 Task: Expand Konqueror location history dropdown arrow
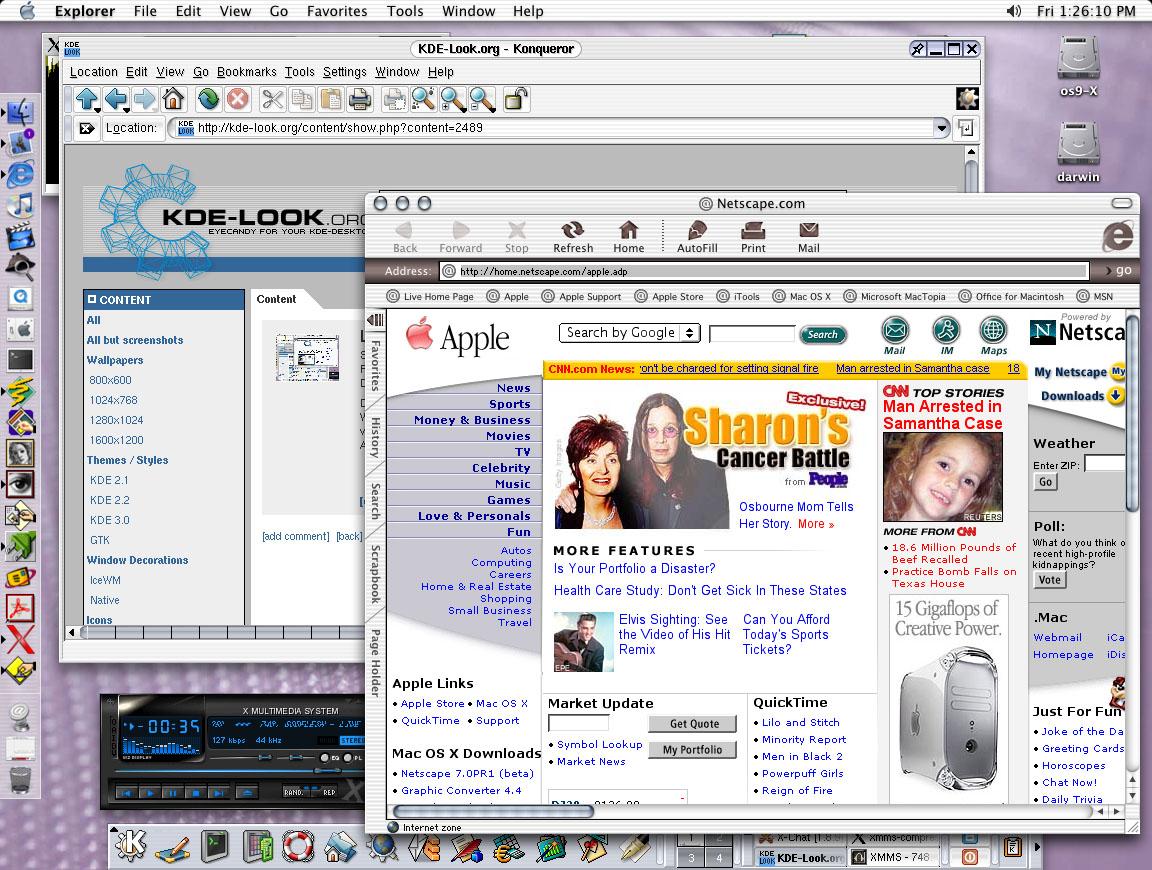pos(942,128)
